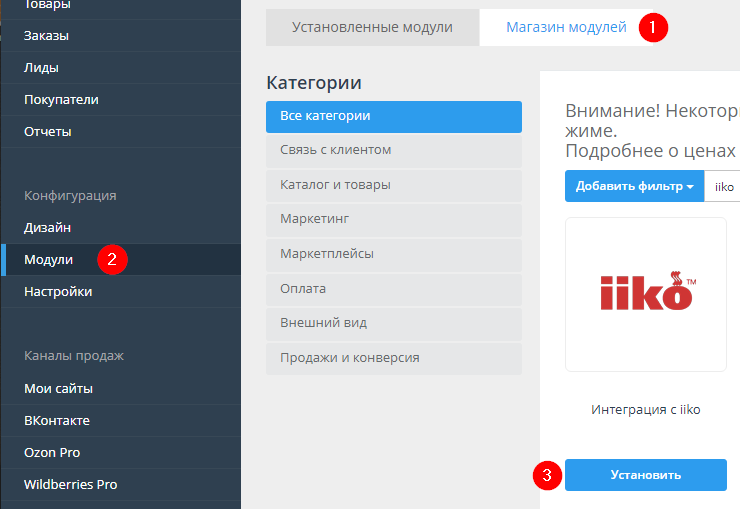Switch to Магазин модулей tab
The image size is (740, 509).
tap(566, 27)
